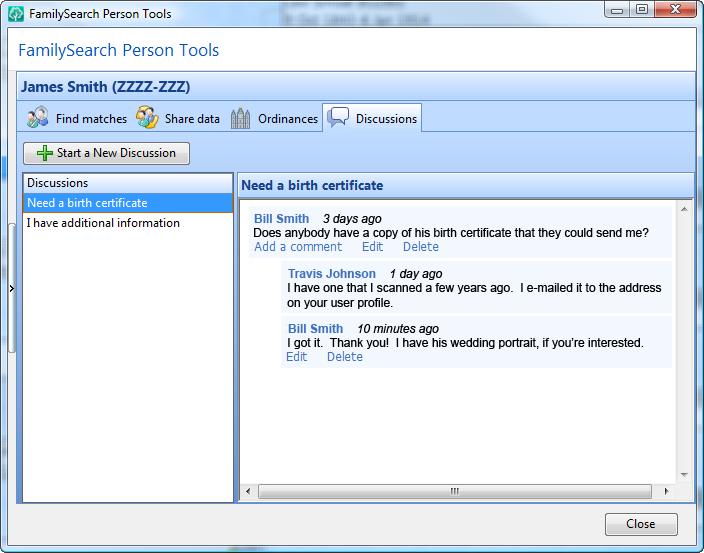Click the horizontal scrollbar thumb
Image resolution: width=704 pixels, height=553 pixels.
click(455, 492)
